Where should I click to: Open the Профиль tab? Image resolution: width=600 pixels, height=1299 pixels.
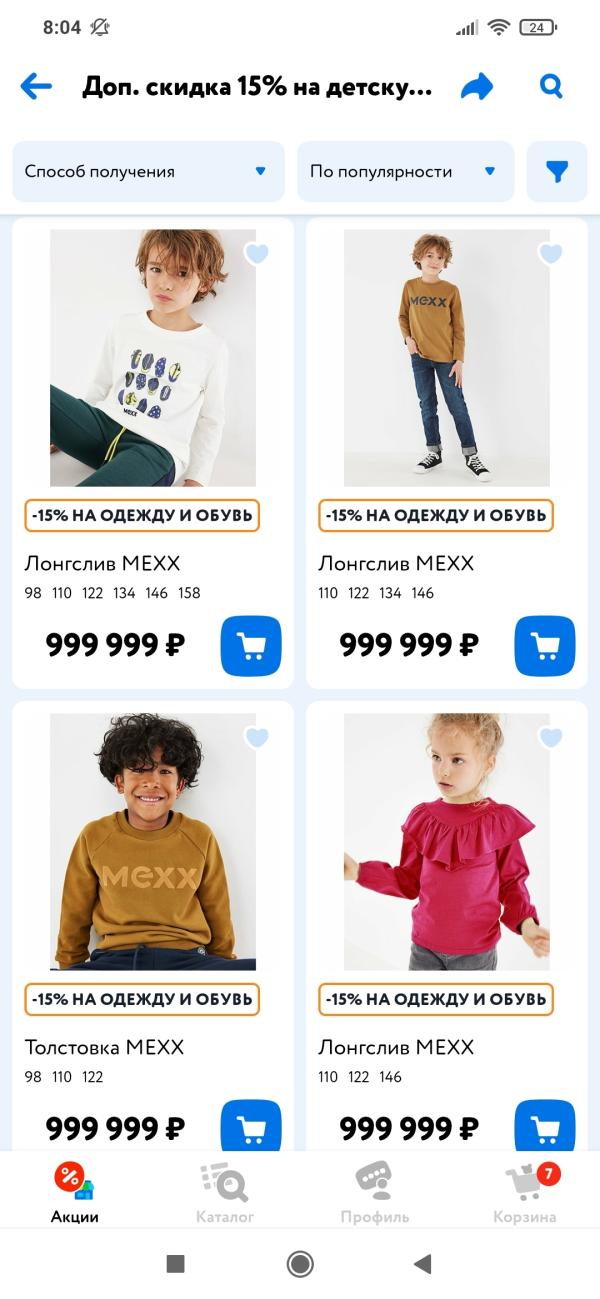pyautogui.click(x=375, y=1194)
